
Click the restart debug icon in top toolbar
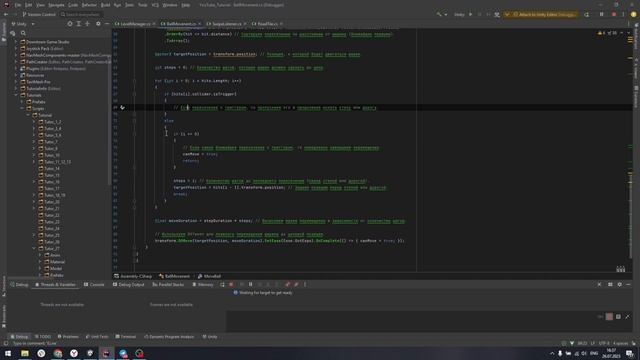pyautogui.click(x=587, y=14)
